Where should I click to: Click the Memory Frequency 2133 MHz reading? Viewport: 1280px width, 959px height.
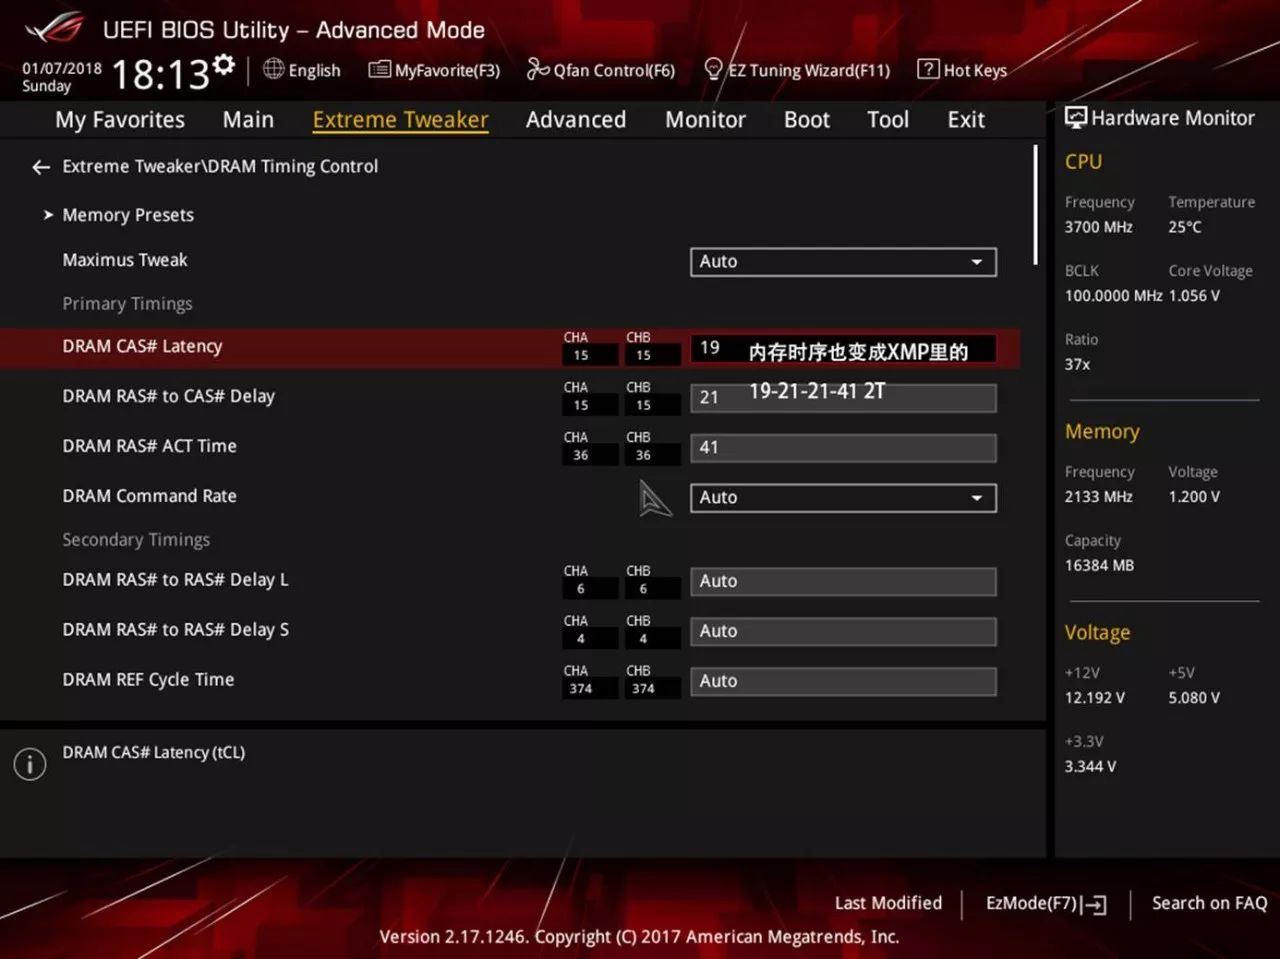[1098, 497]
